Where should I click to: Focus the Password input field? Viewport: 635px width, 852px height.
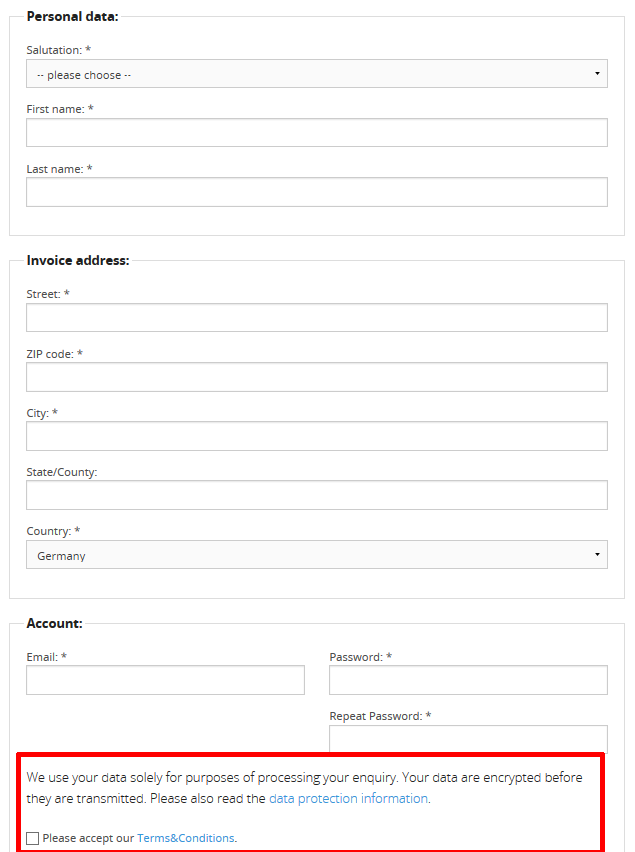(x=468, y=680)
